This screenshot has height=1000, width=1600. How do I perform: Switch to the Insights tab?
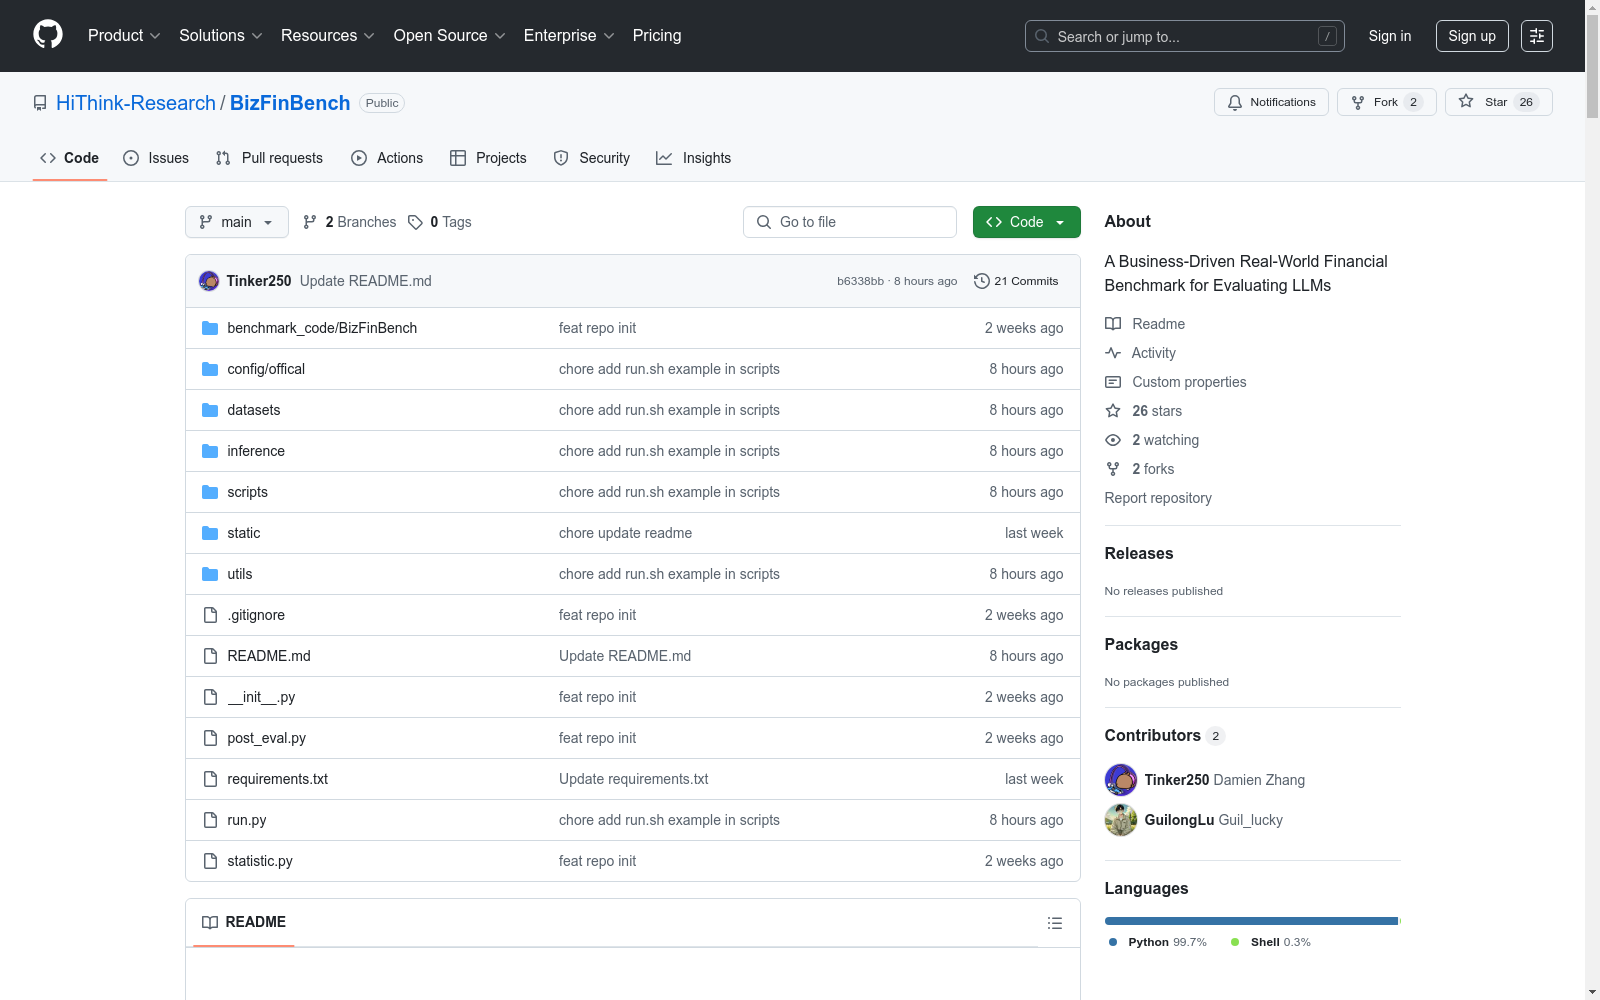[694, 158]
